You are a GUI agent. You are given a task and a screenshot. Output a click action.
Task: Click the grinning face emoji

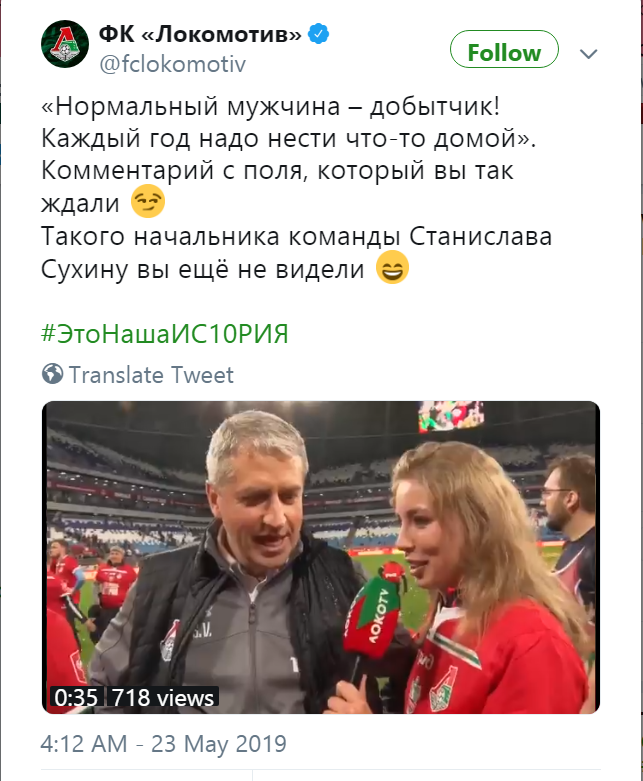pos(392,267)
